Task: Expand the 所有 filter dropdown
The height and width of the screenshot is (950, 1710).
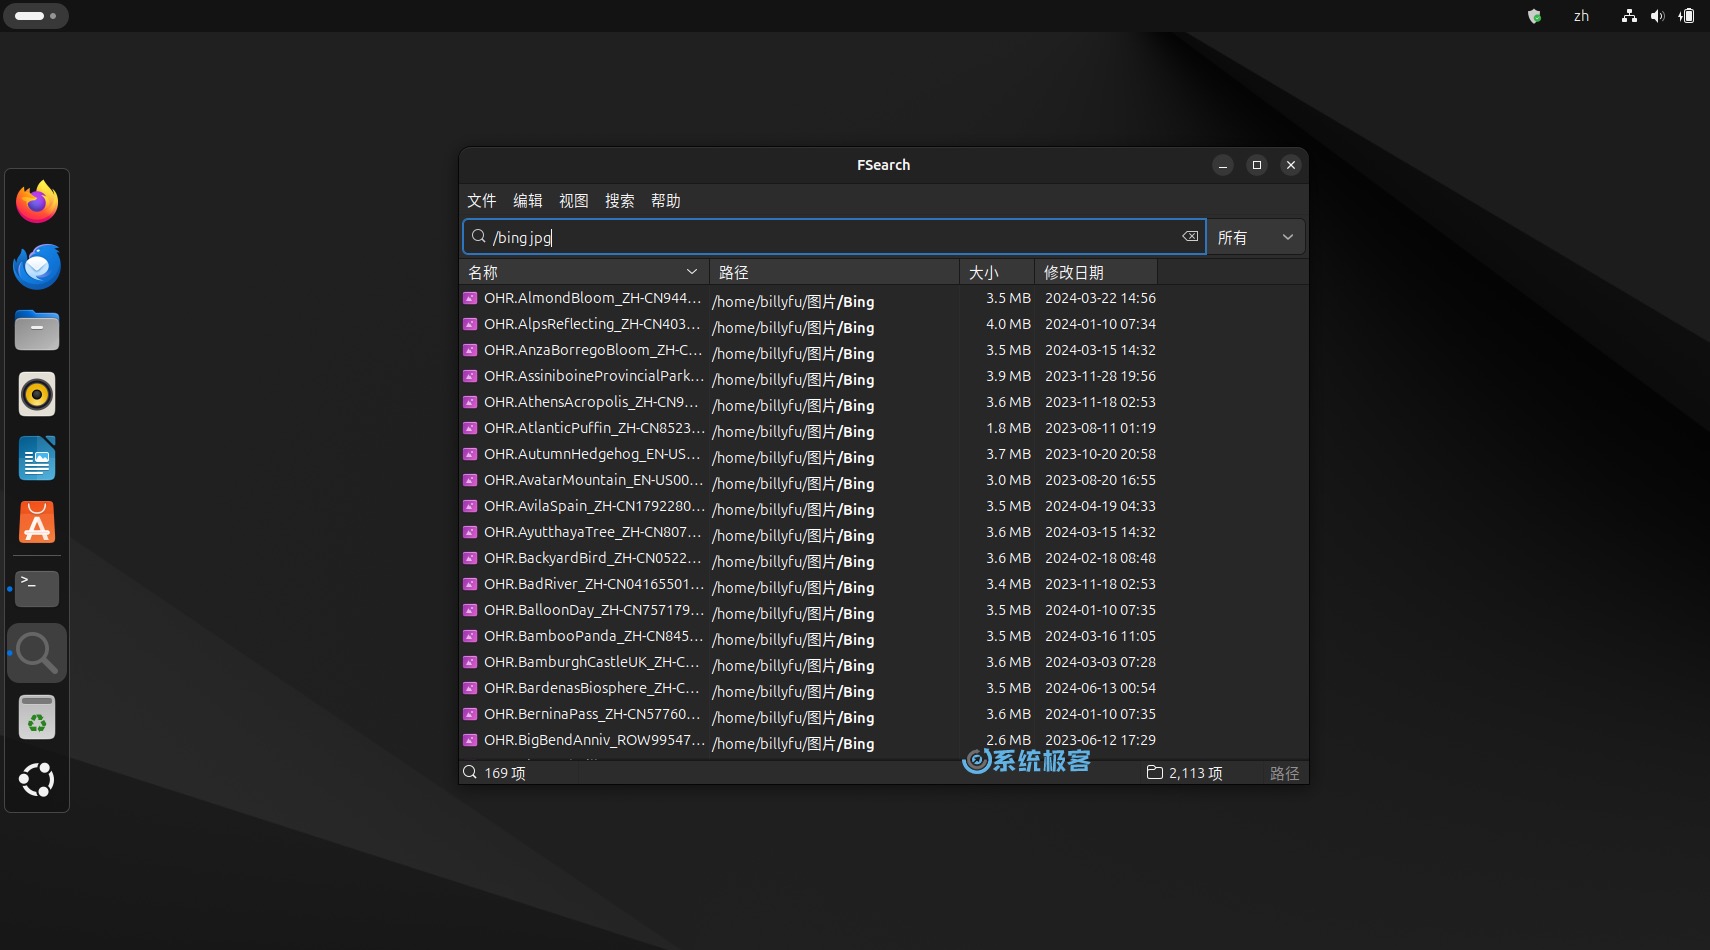Action: pyautogui.click(x=1256, y=237)
